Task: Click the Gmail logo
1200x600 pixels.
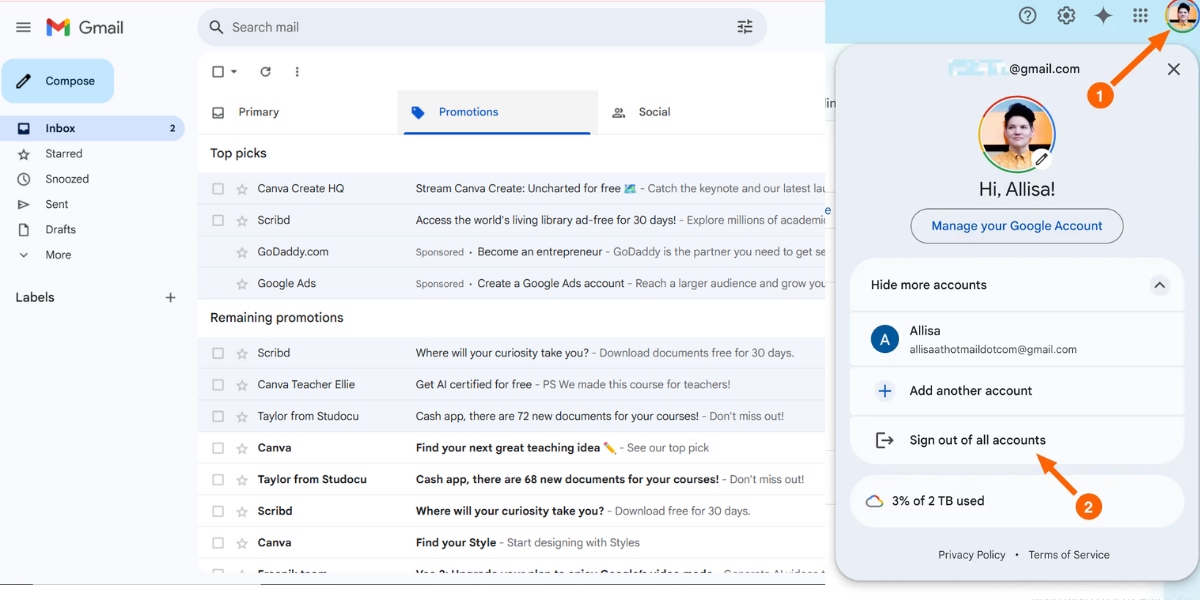Action: click(85, 28)
